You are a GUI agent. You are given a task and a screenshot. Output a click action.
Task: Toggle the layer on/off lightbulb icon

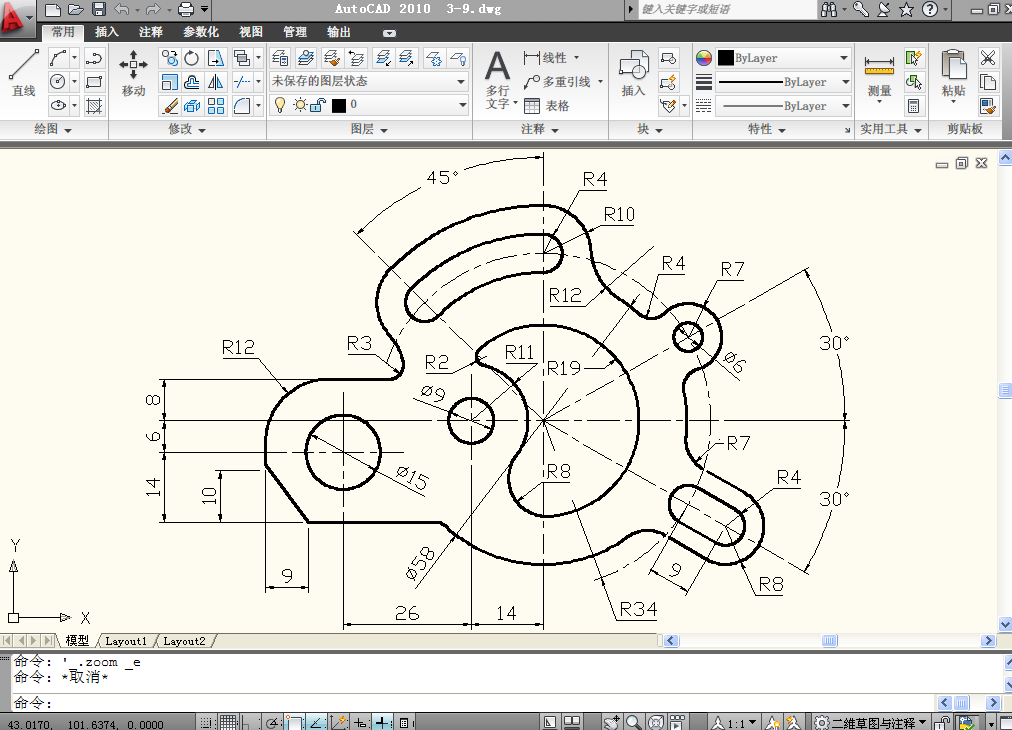tap(280, 105)
